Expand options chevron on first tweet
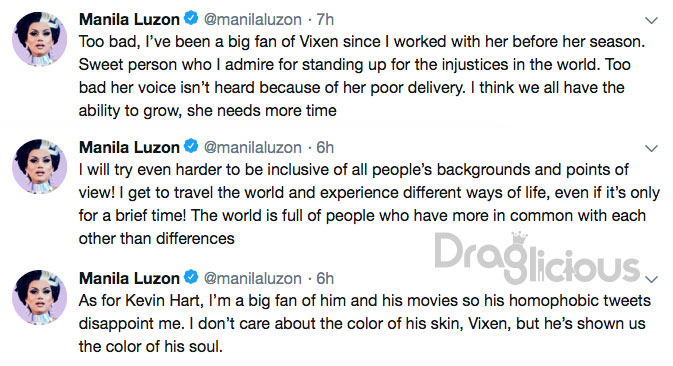 pyautogui.click(x=652, y=20)
